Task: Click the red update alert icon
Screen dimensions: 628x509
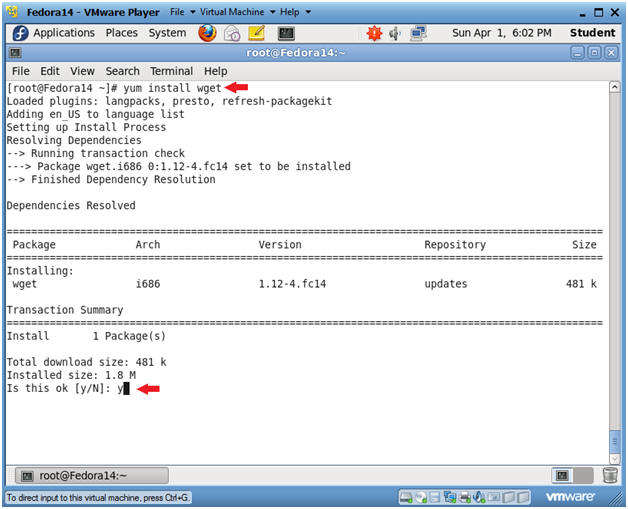Action: click(374, 33)
